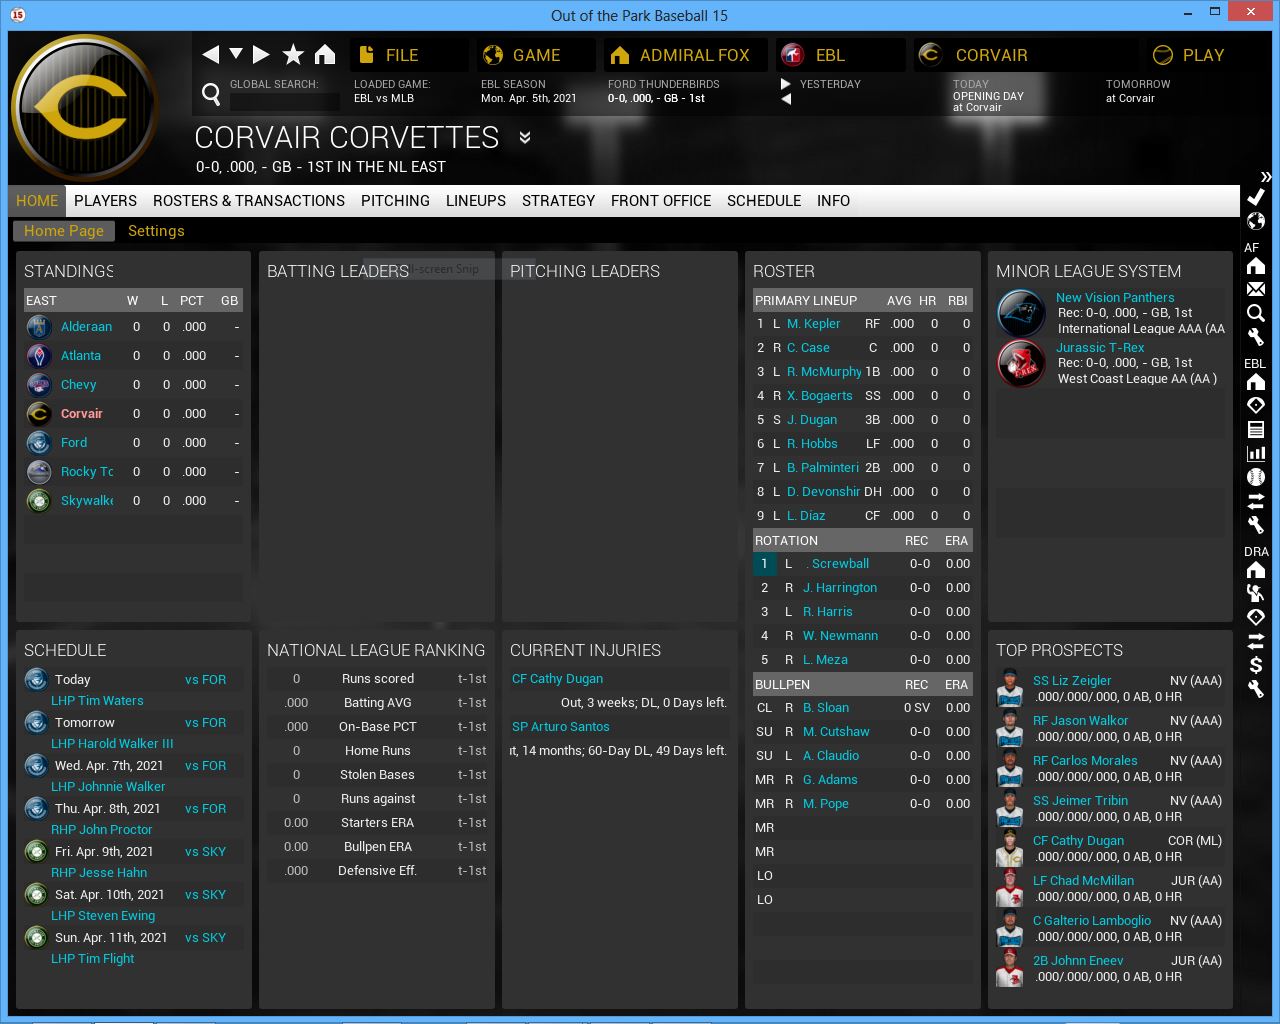The width and height of the screenshot is (1280, 1024).
Task: Click the DRA wrench settings icon
Action: [1256, 689]
